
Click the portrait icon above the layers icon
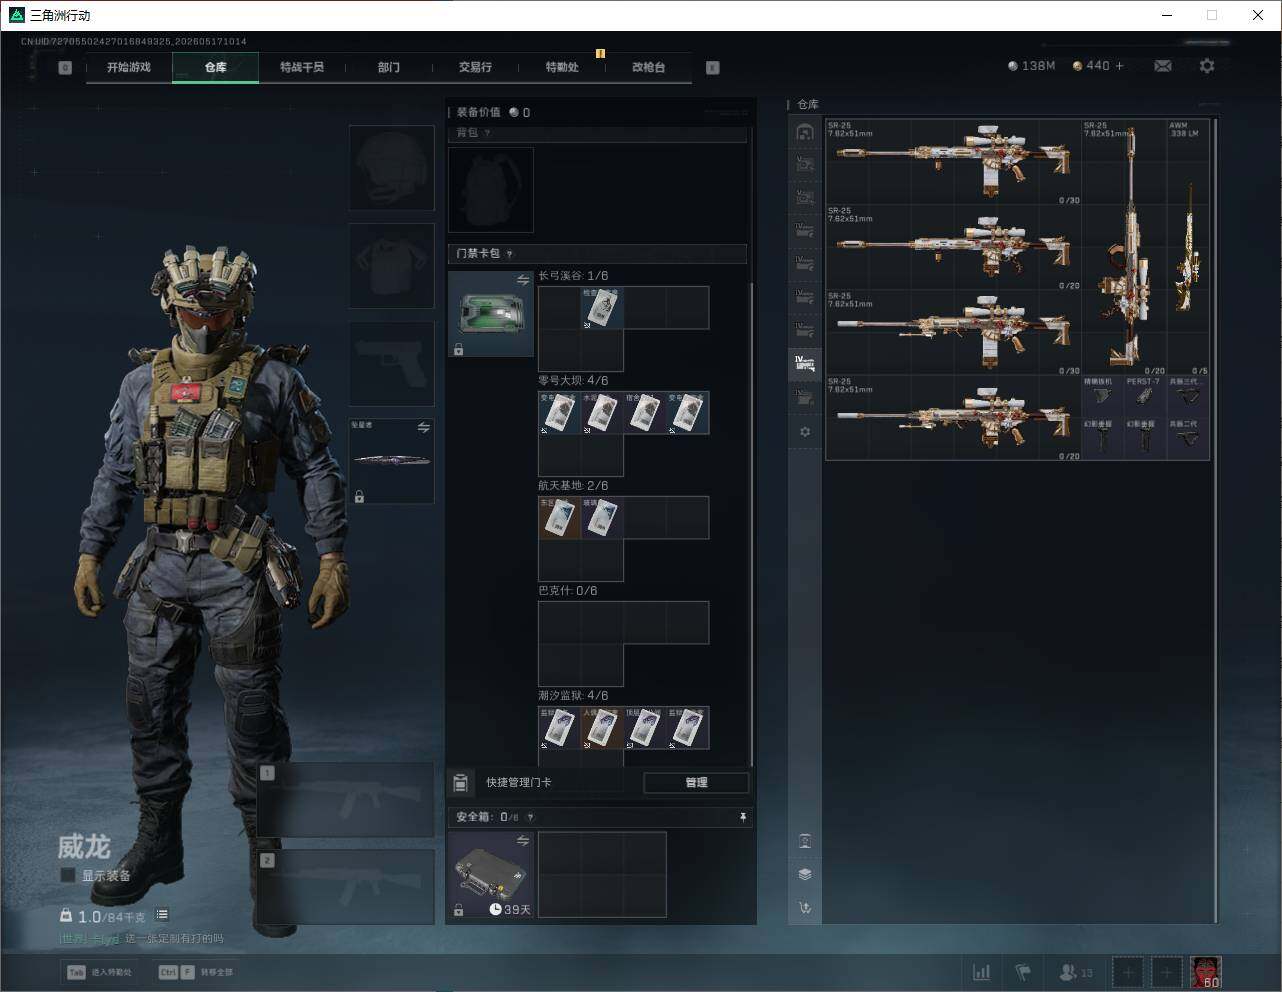coord(805,841)
